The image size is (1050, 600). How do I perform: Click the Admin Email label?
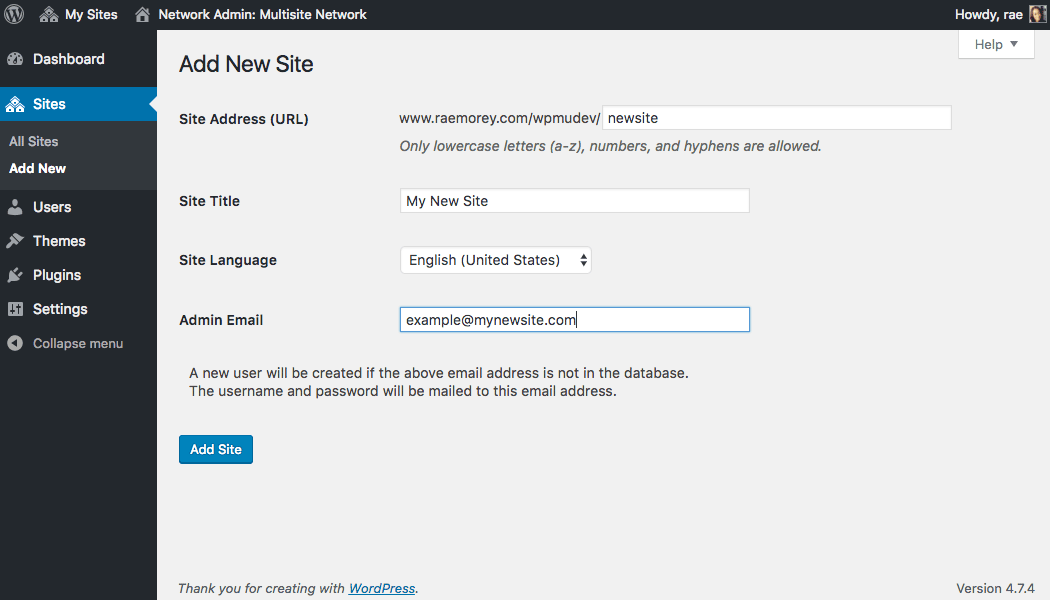pos(221,320)
